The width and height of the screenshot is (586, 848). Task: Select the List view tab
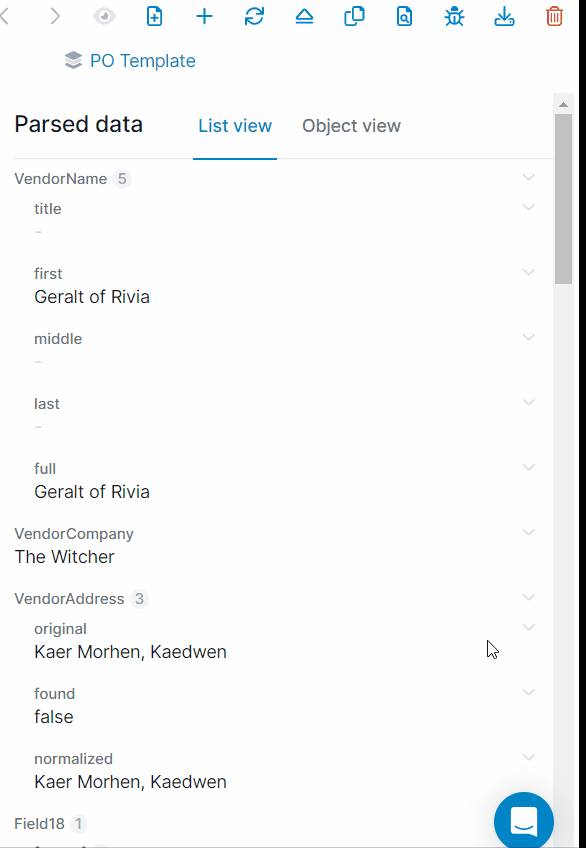click(234, 126)
